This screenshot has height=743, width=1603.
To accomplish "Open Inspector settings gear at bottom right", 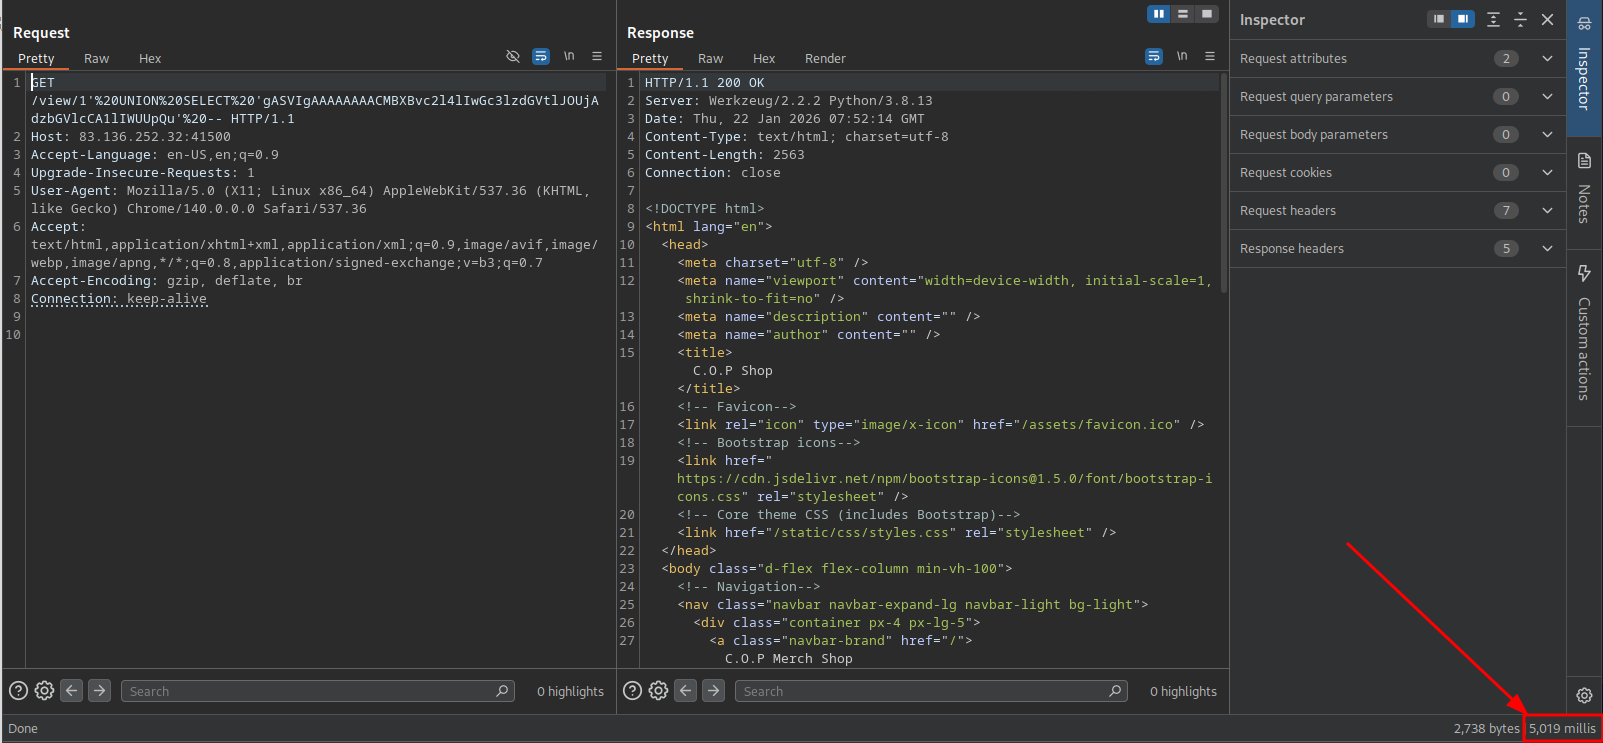I will click(x=1584, y=695).
